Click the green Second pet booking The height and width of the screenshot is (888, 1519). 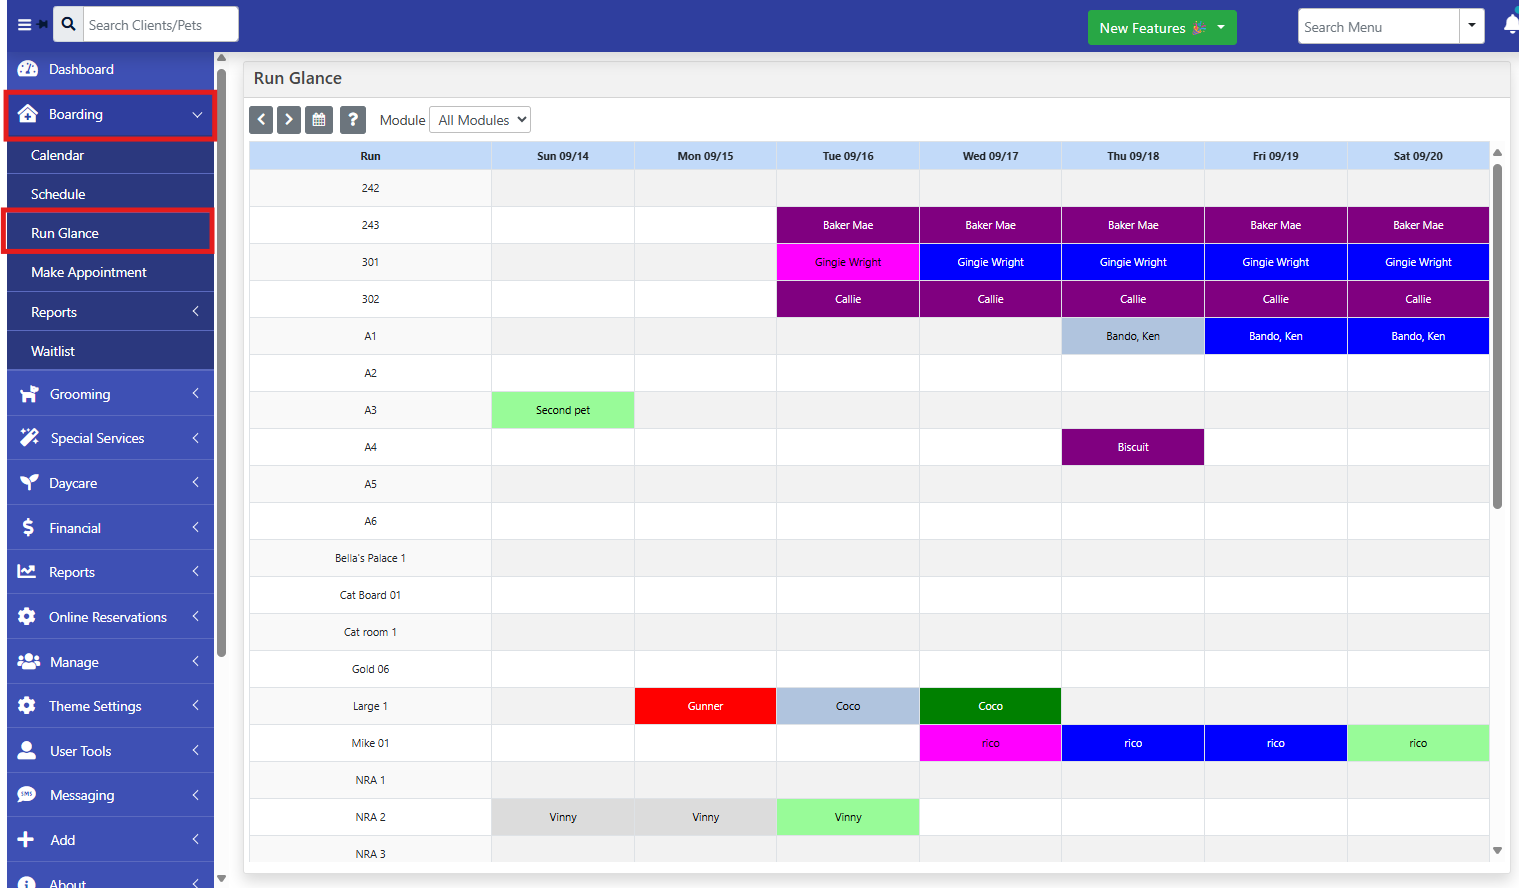(563, 410)
